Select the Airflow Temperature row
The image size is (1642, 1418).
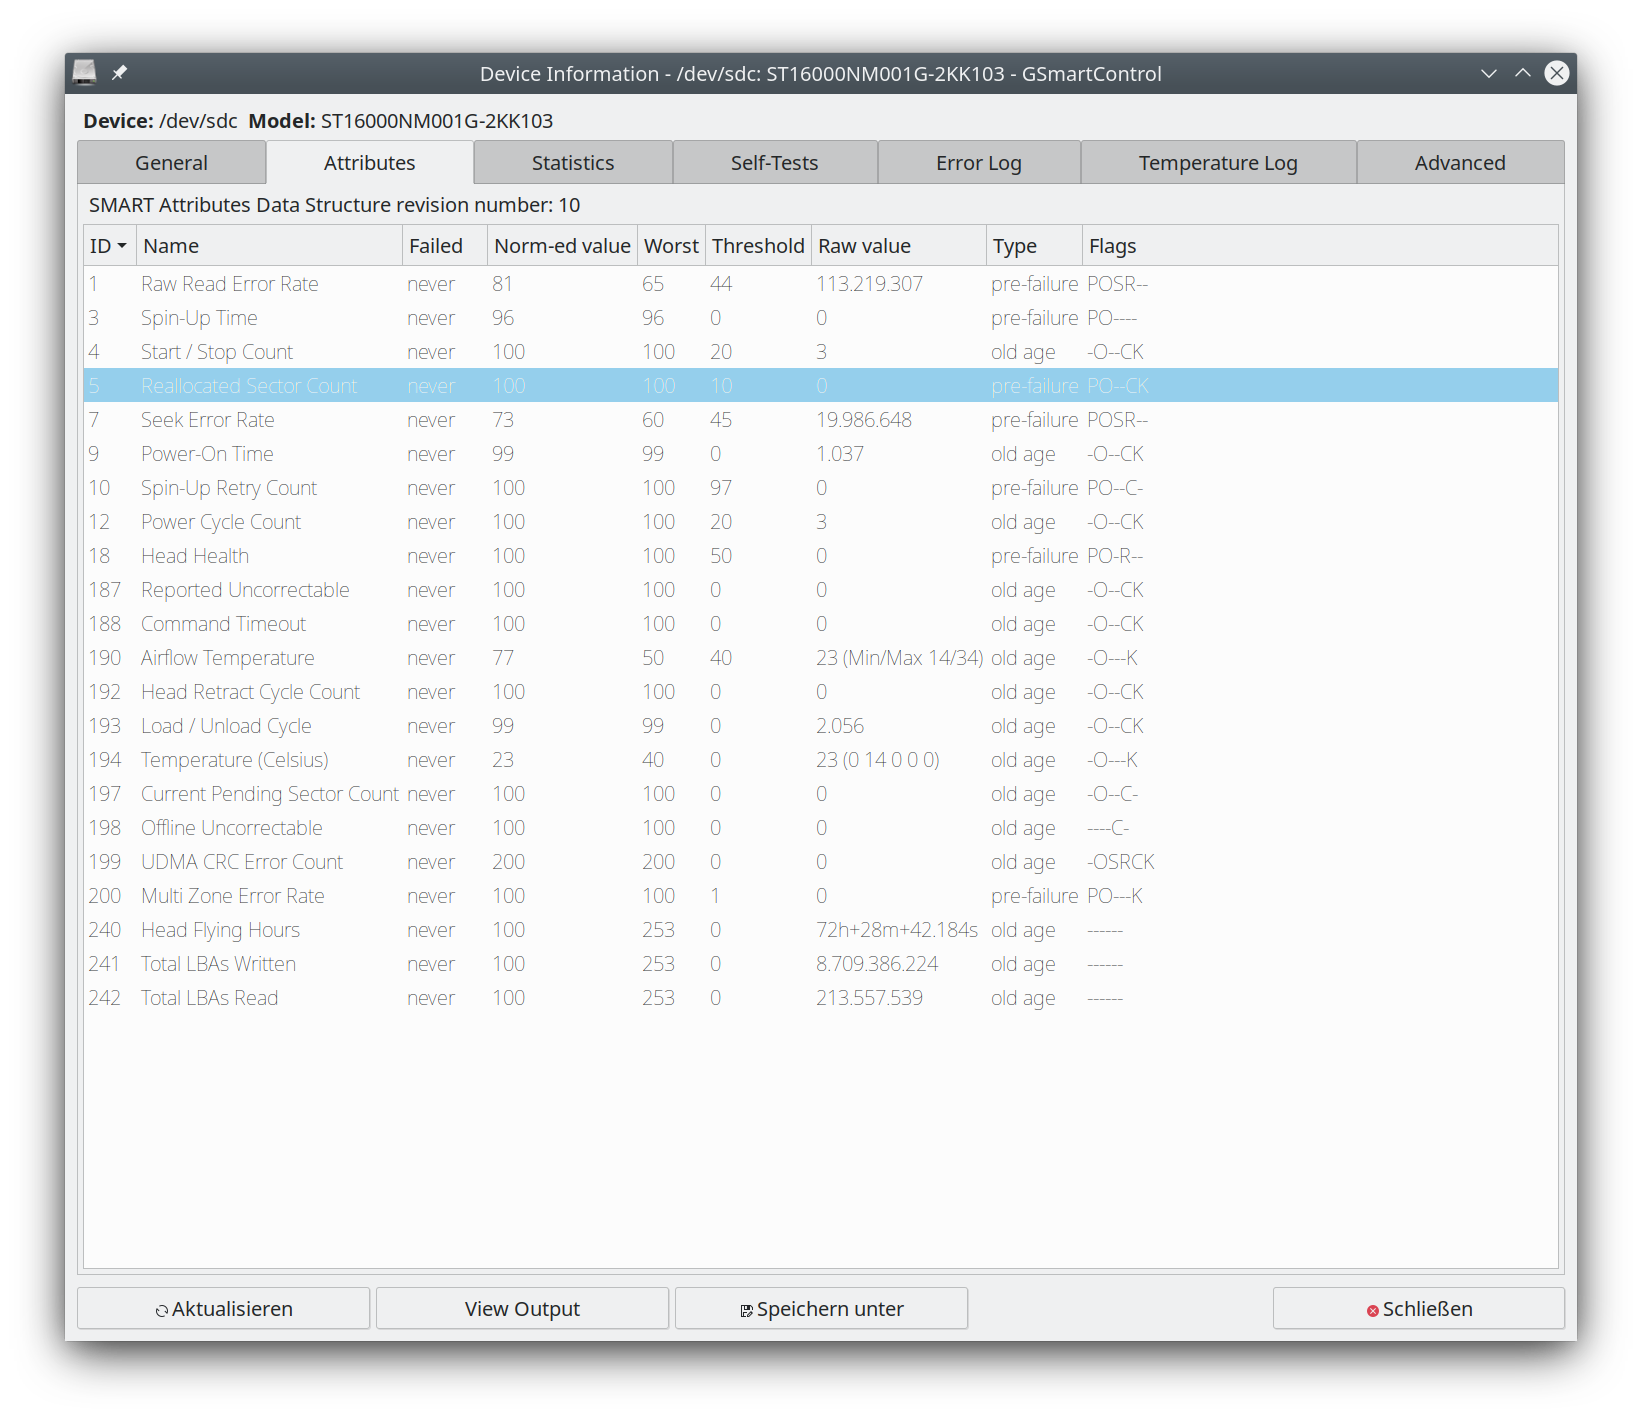coord(820,658)
